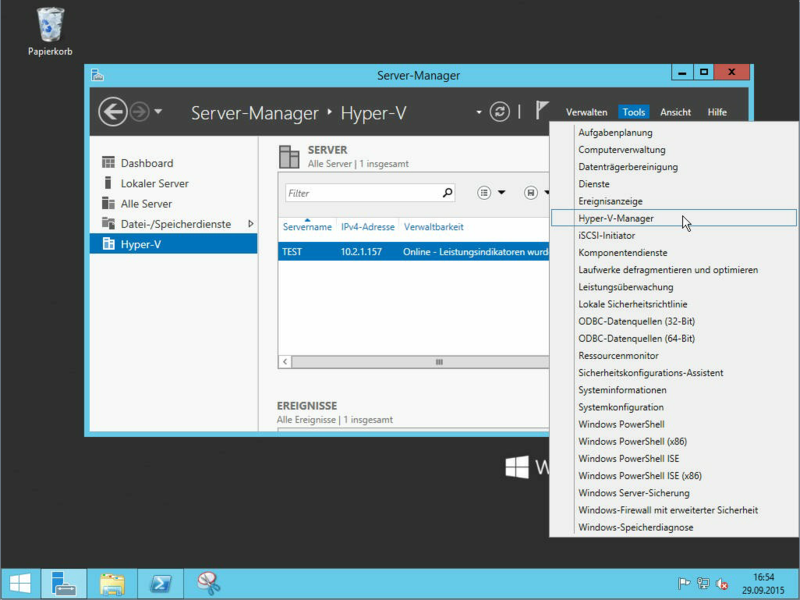Click the back arrow navigation button
Screen dimensions: 800x600
tap(113, 111)
